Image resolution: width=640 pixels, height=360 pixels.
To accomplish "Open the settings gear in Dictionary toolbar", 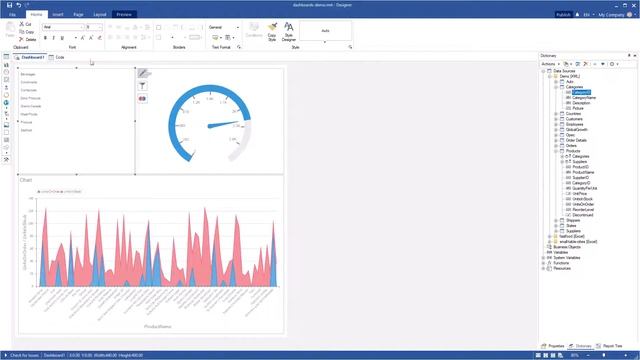I will pos(613,64).
